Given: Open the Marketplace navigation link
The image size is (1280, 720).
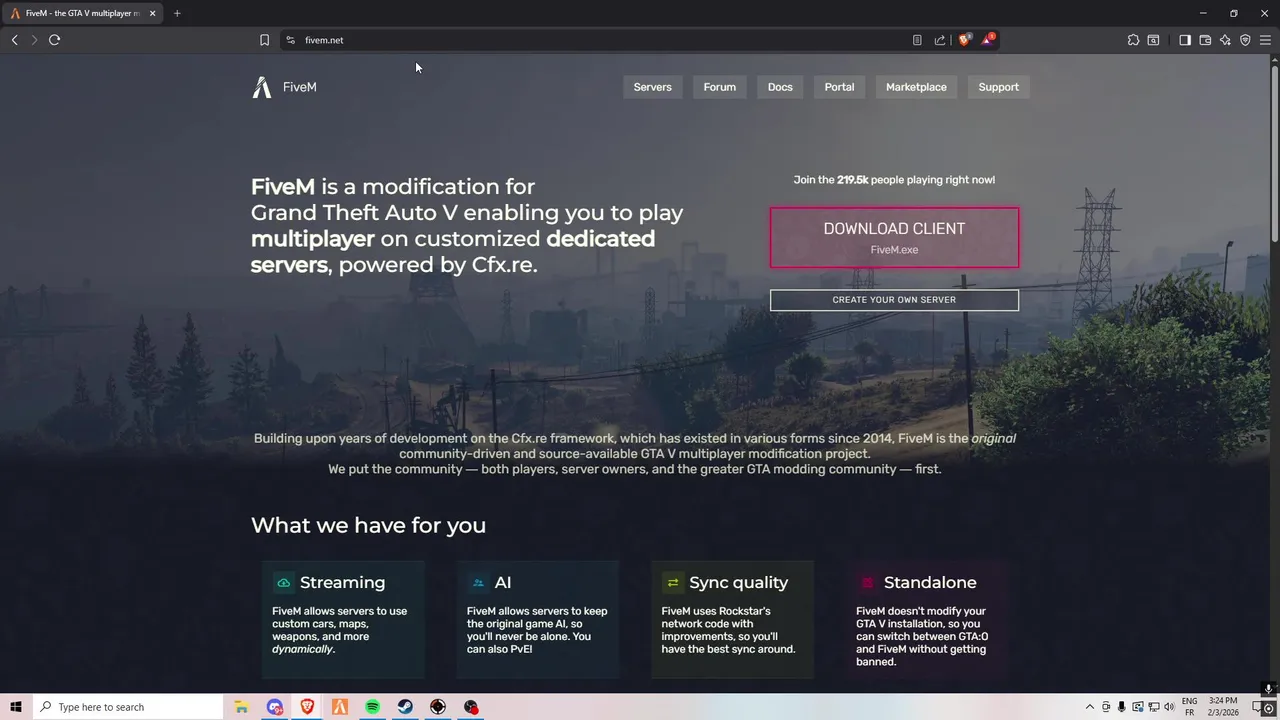Looking at the screenshot, I should [x=916, y=87].
